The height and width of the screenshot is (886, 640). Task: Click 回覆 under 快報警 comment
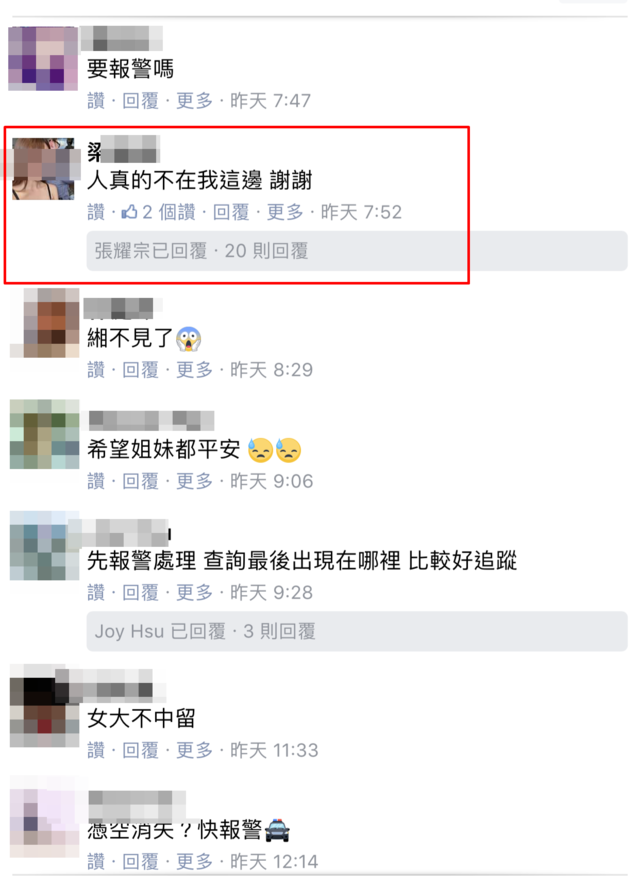tap(141, 862)
